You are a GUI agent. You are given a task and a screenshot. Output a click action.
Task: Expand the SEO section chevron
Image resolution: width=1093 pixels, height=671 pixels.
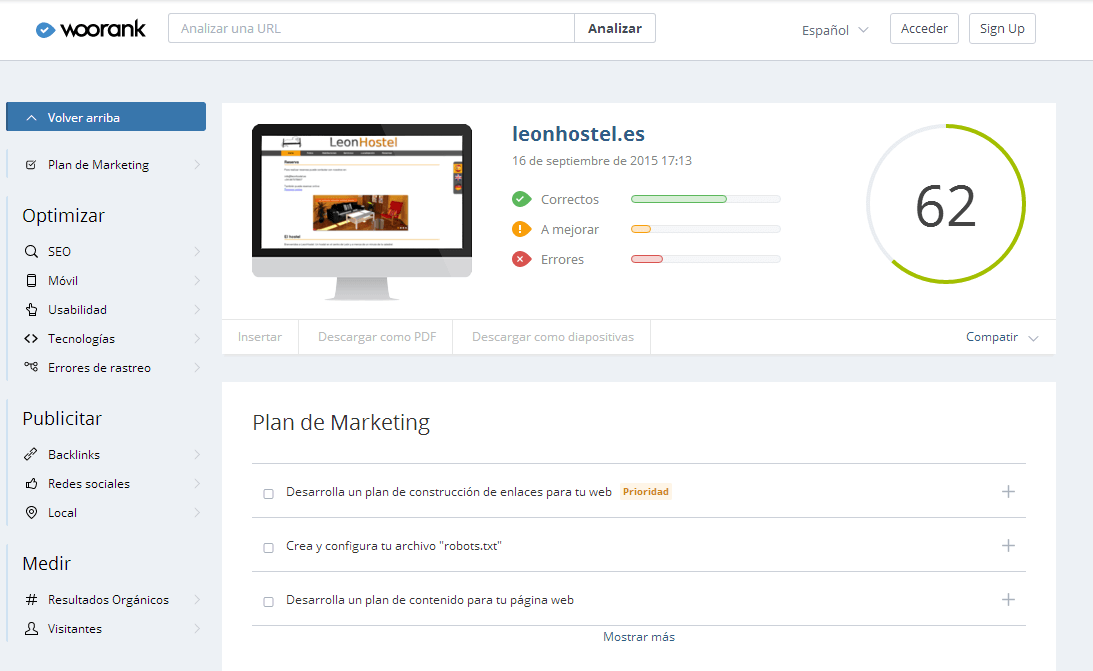(197, 252)
